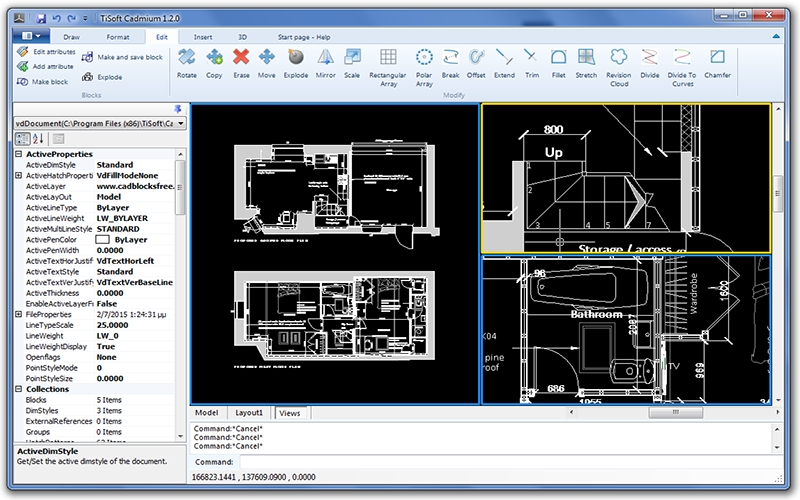Click the ActivePenColor ByLayer swatch
The height and width of the screenshot is (500, 800).
[x=103, y=240]
